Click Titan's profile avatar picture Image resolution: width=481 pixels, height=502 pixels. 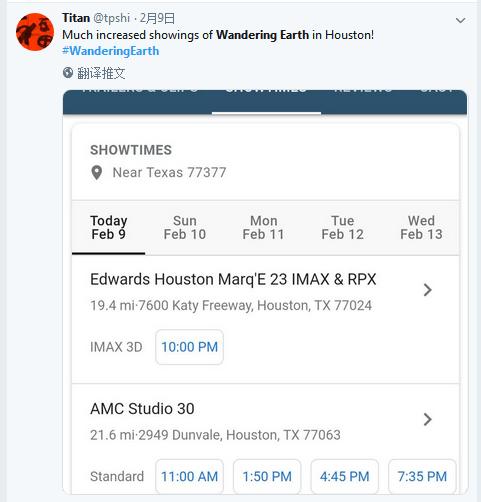coord(35,32)
